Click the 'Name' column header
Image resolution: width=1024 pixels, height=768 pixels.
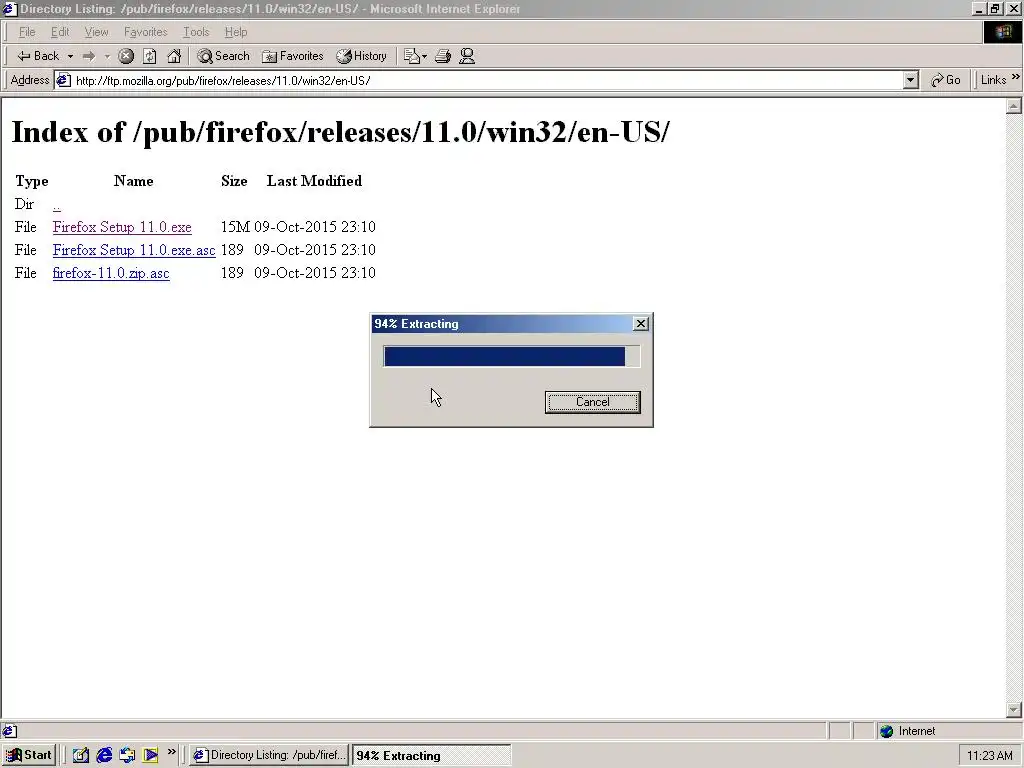[134, 181]
